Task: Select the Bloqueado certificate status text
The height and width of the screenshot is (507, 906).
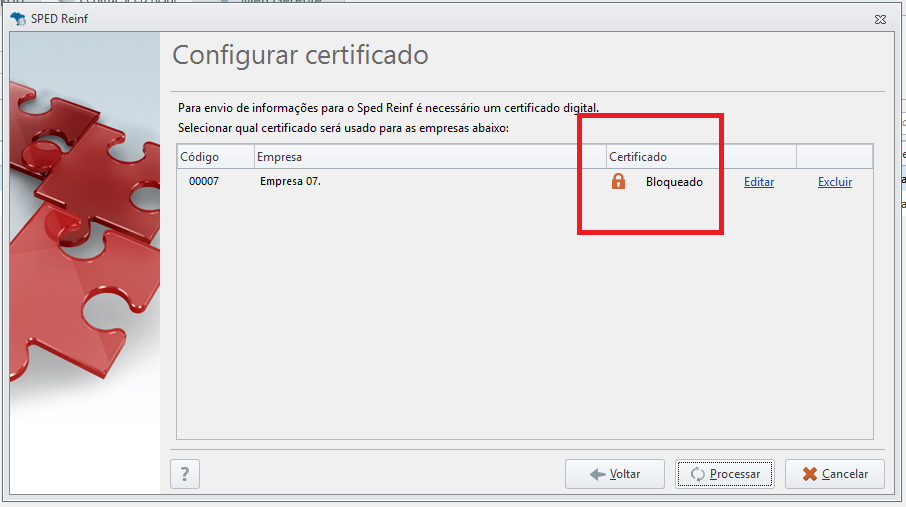Action: 674,182
